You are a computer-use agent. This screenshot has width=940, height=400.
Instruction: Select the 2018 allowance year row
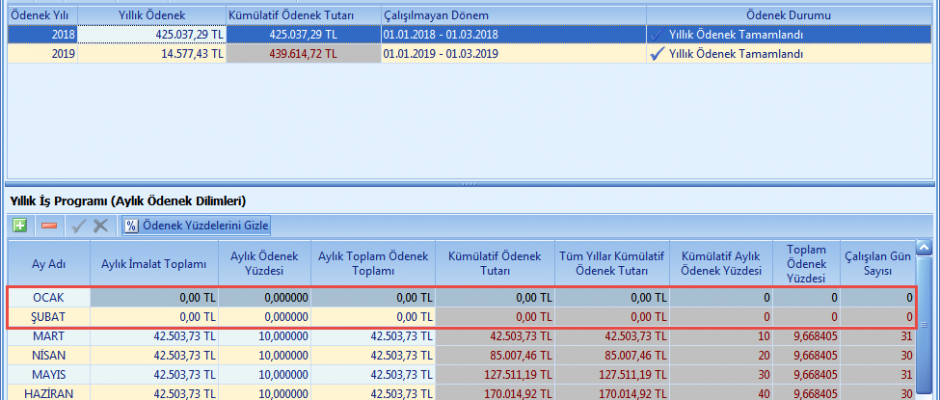(x=41, y=35)
